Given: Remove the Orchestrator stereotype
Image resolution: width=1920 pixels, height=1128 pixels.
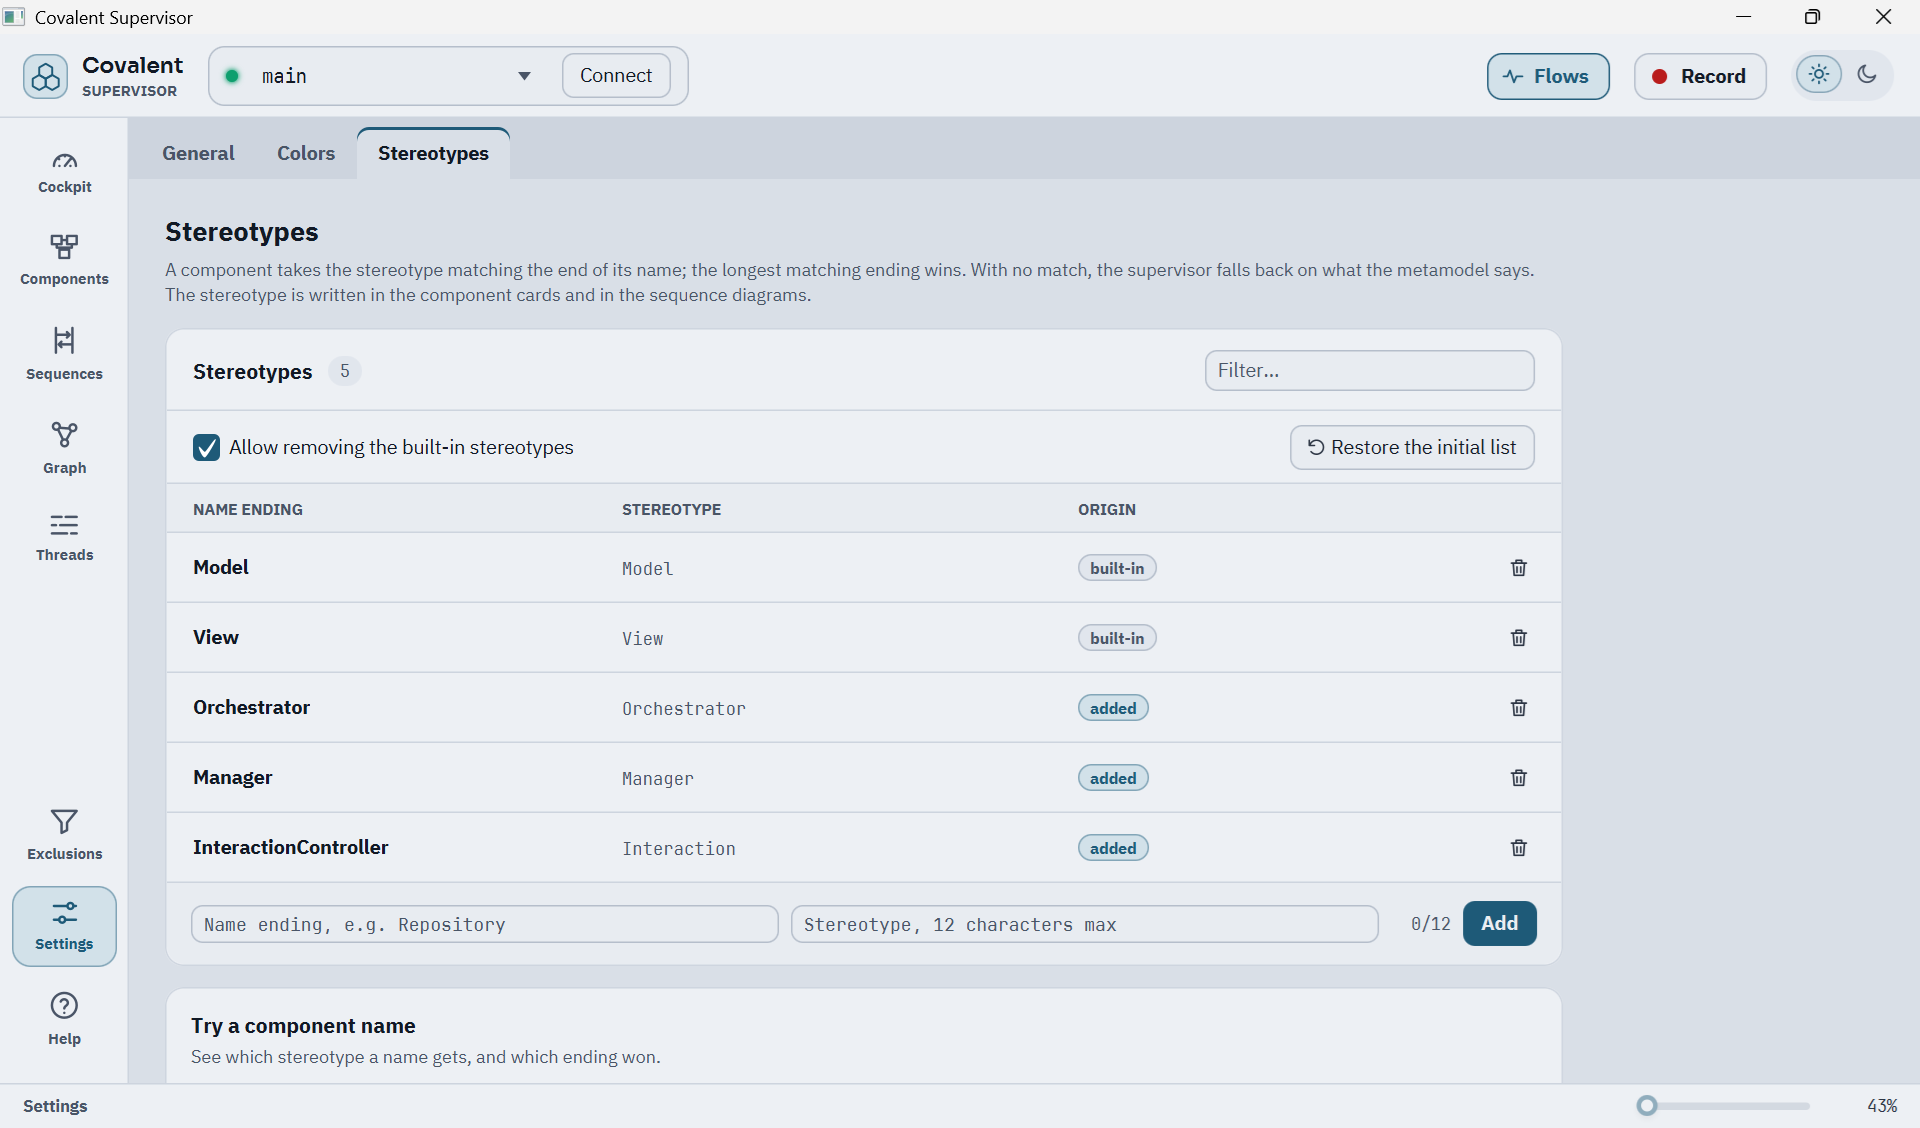Looking at the screenshot, I should (x=1518, y=708).
